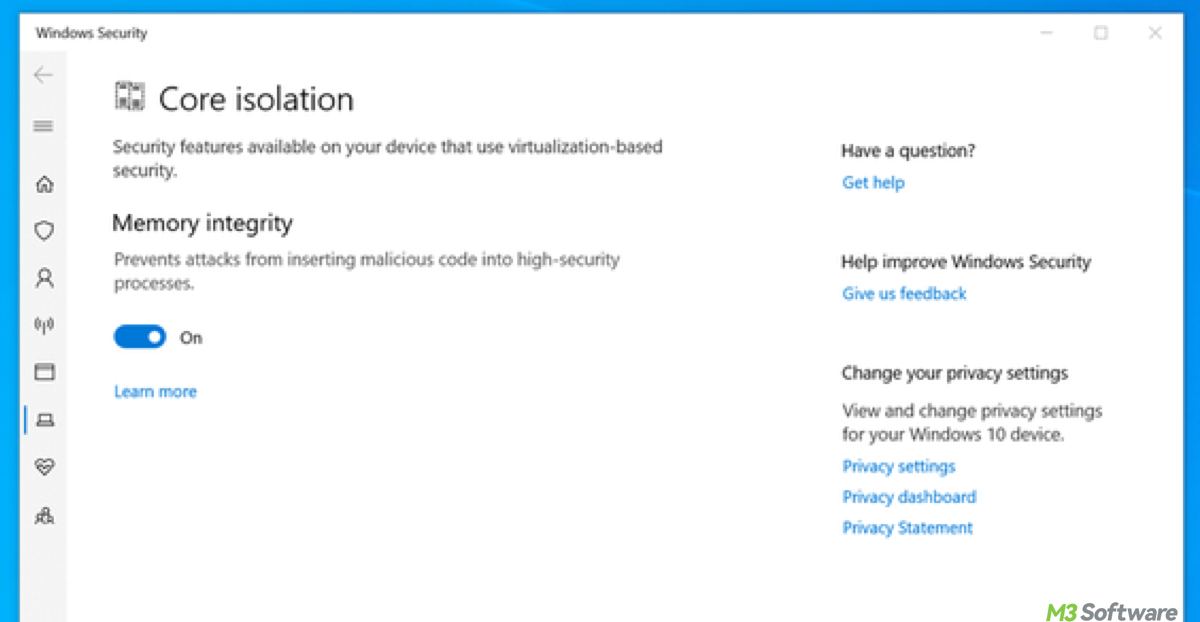Open Device performance & health heart icon
The height and width of the screenshot is (622, 1200).
tap(44, 467)
